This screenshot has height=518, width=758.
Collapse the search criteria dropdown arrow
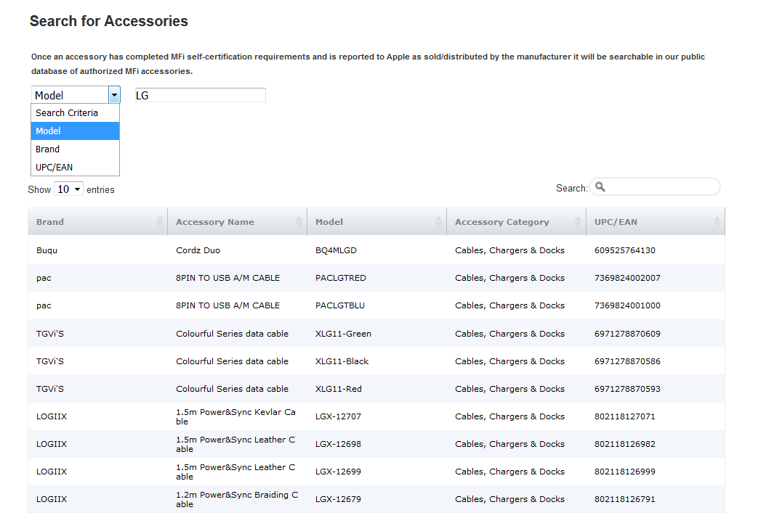114,95
